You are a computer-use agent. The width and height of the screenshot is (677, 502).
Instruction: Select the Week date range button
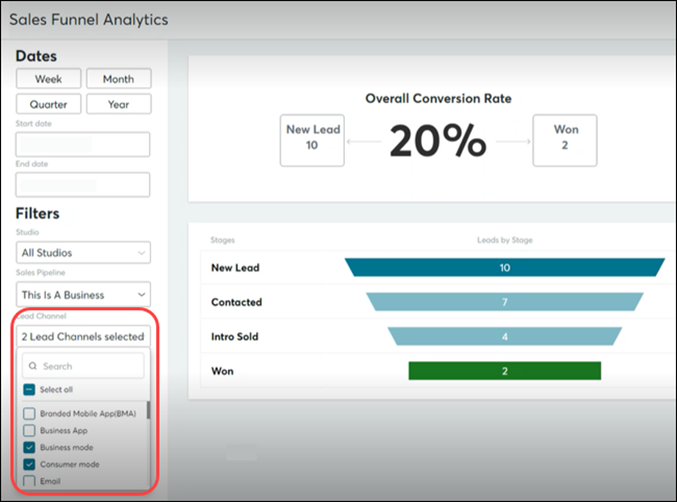48,79
